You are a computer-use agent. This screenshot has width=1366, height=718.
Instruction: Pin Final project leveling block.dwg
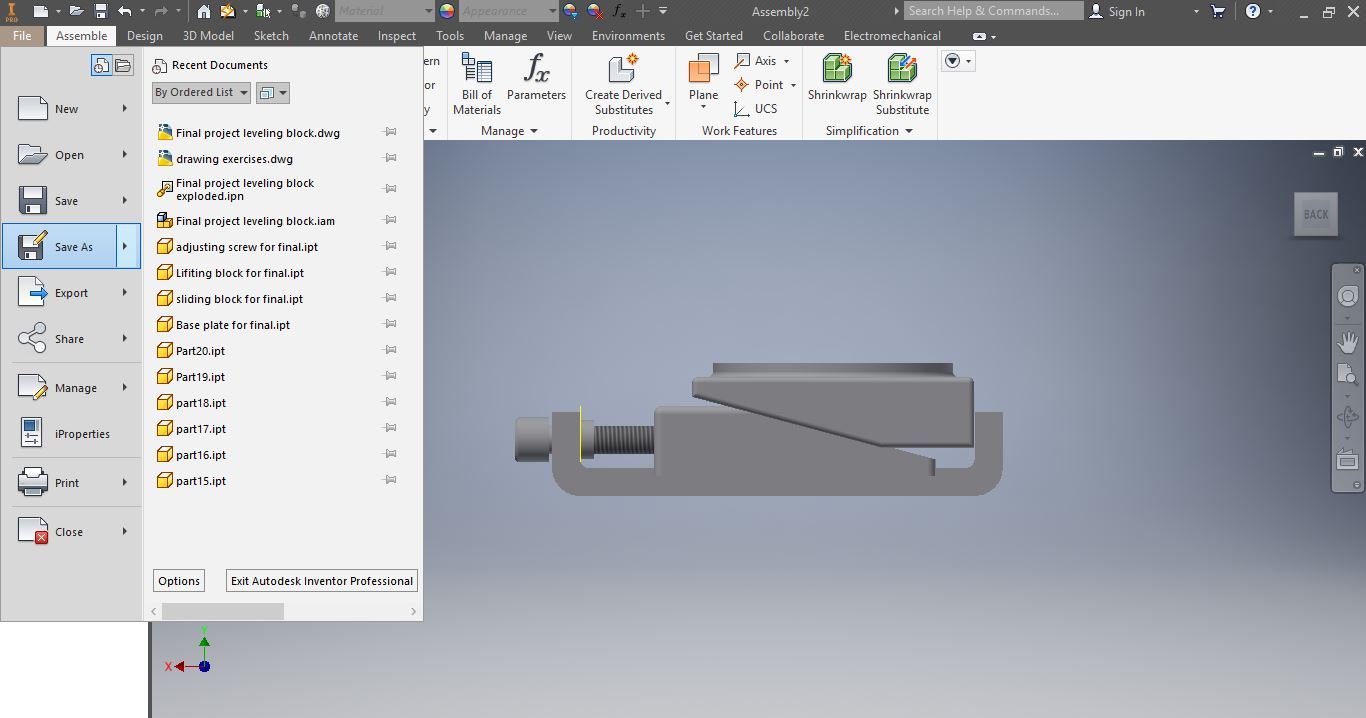391,132
